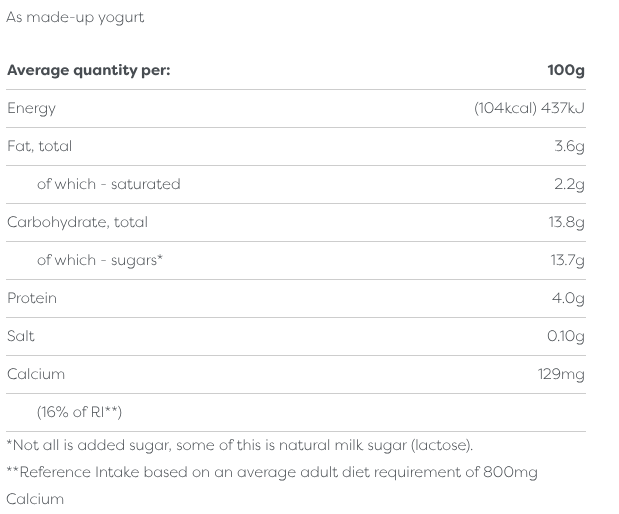The height and width of the screenshot is (514, 619).
Task: Select the Energy row label
Action: (31, 108)
